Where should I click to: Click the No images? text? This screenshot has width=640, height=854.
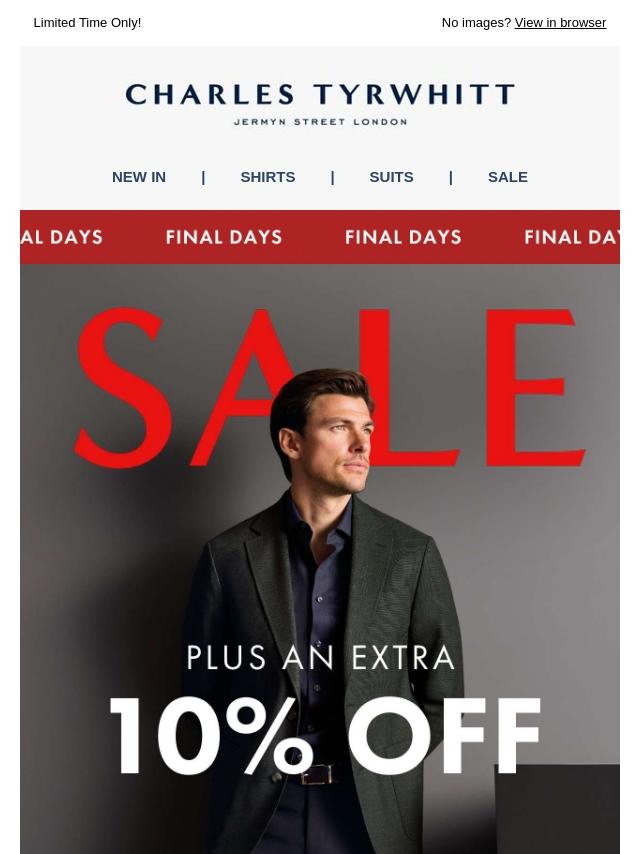[476, 23]
